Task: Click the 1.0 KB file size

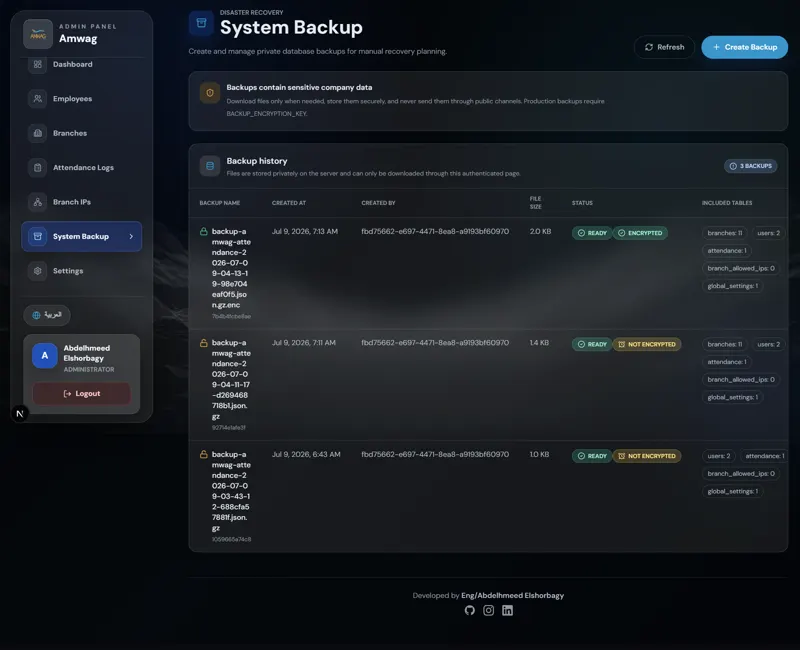Action: (539, 454)
